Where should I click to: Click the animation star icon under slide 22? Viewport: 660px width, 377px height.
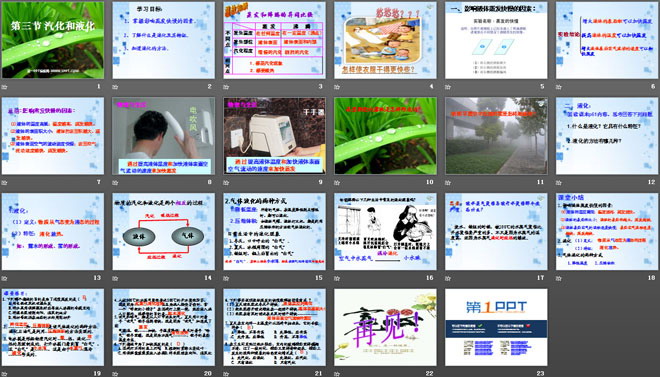click(337, 374)
